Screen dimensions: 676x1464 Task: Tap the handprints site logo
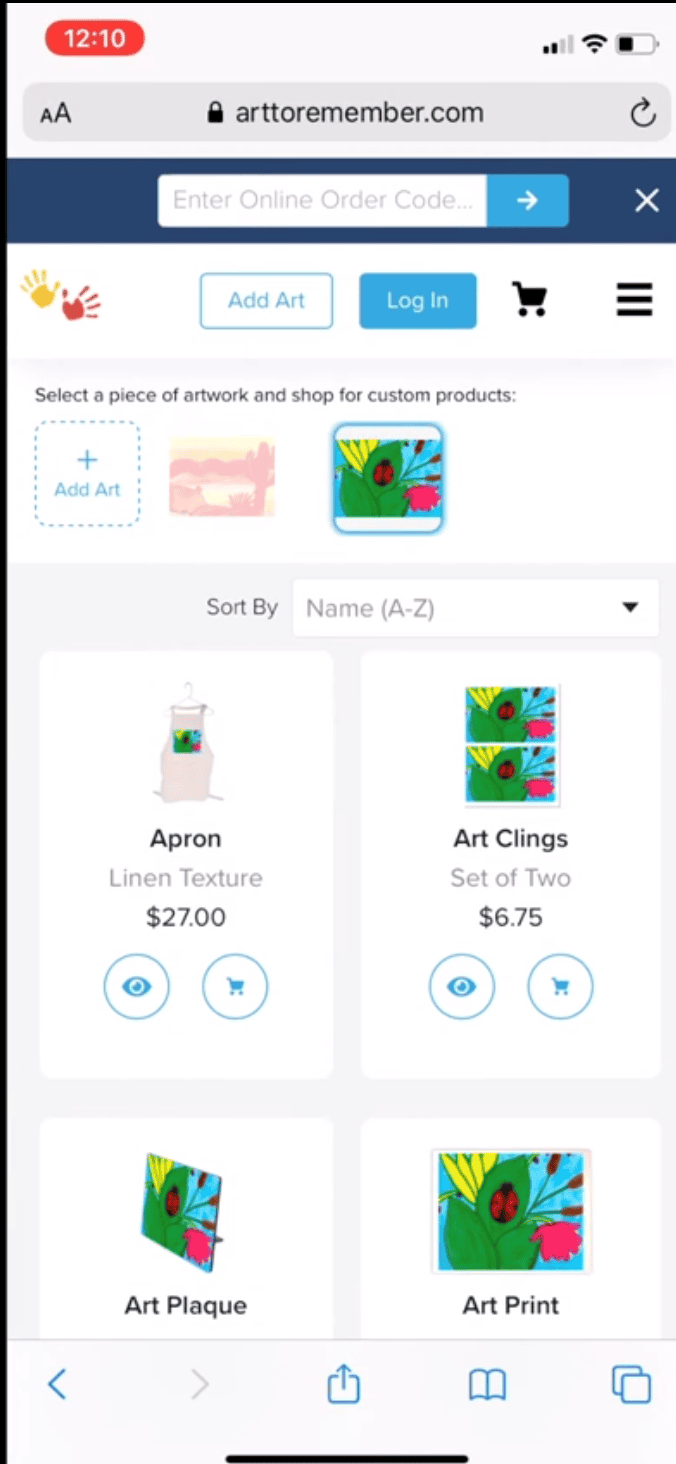(x=61, y=294)
